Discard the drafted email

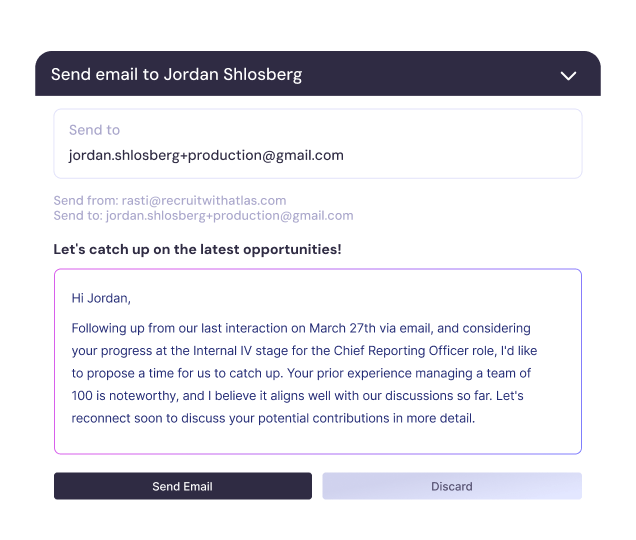point(451,486)
